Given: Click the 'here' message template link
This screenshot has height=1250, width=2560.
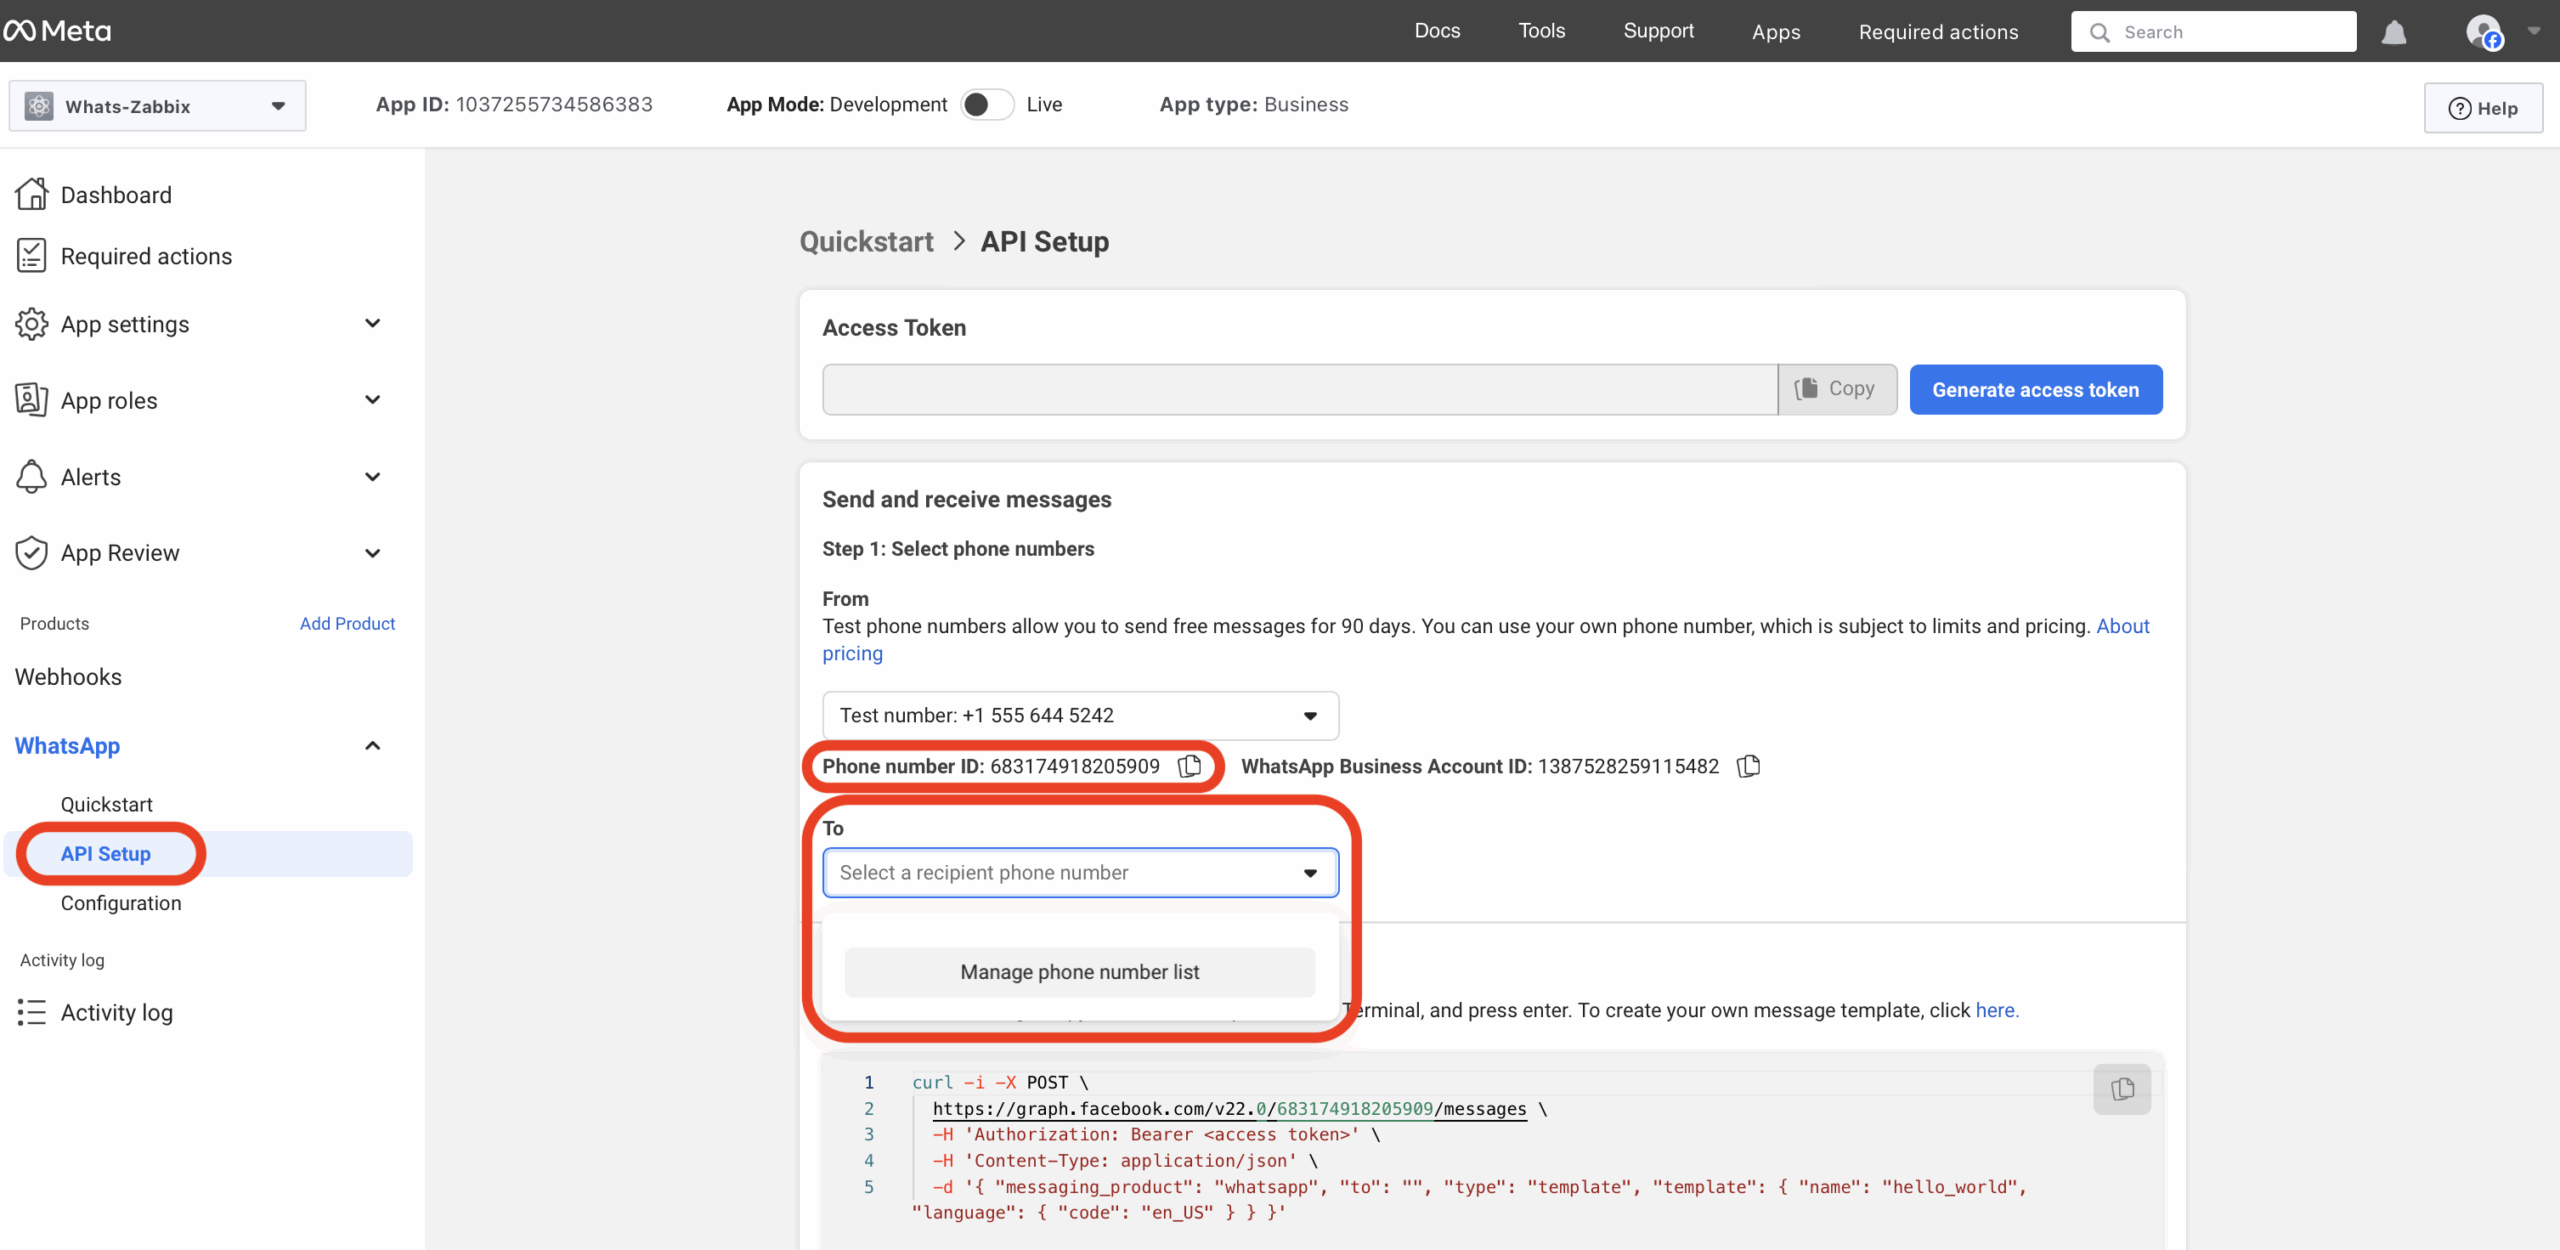Looking at the screenshot, I should (1997, 1010).
